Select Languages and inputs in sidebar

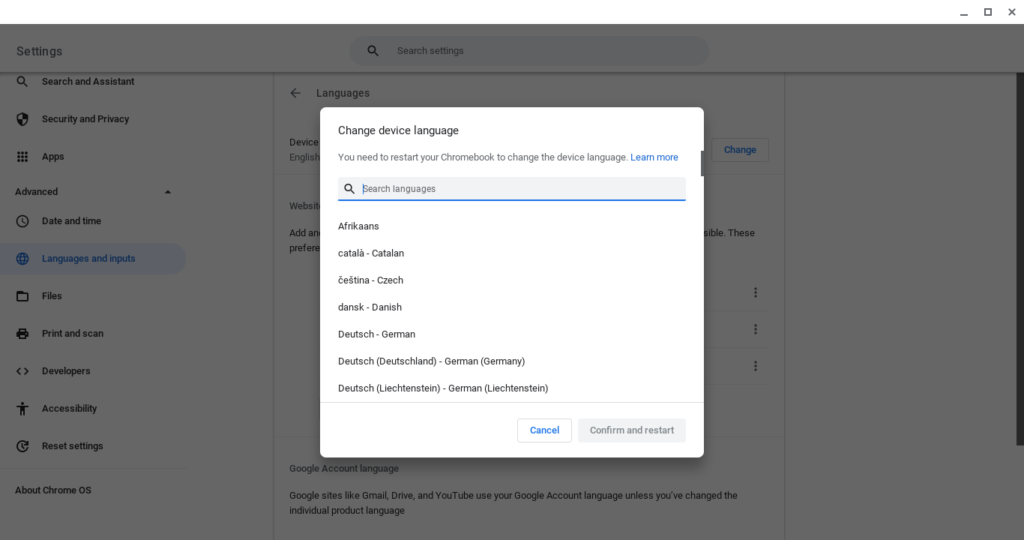[93, 259]
